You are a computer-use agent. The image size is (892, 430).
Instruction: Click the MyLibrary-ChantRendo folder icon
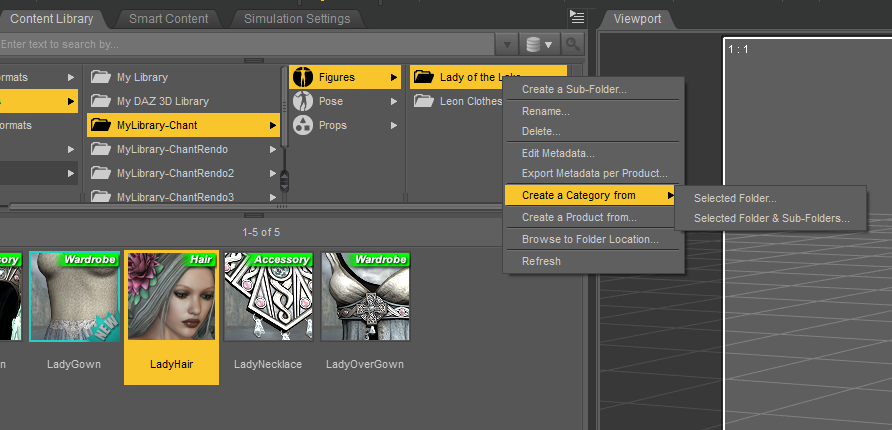coord(101,149)
